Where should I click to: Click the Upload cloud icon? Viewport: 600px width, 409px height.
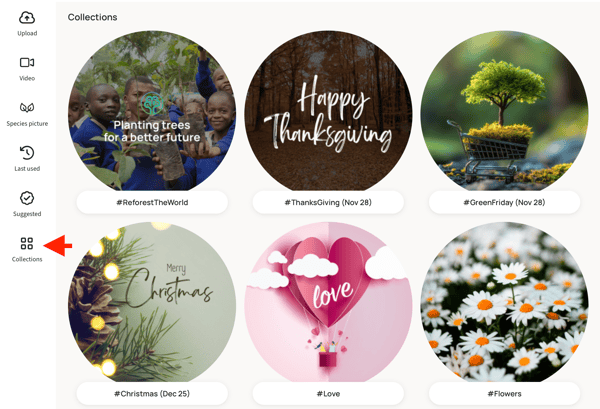[27, 18]
